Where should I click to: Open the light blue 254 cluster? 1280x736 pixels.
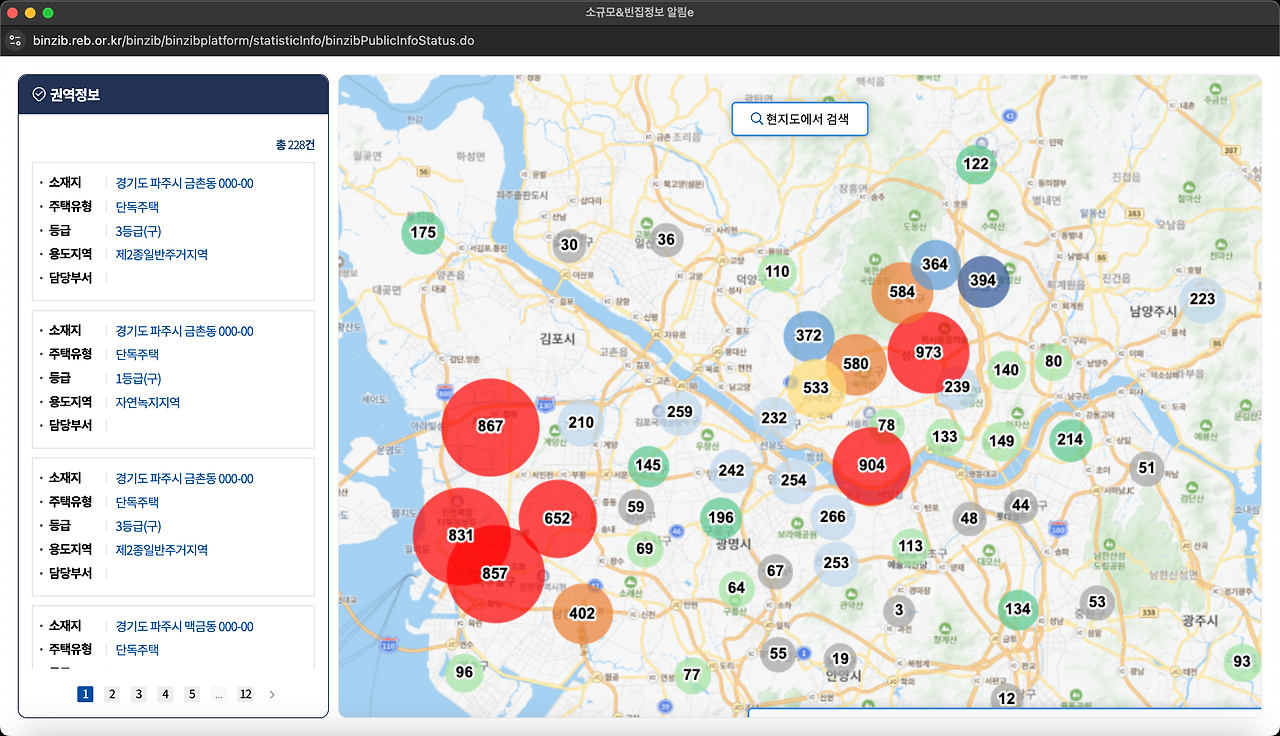pos(794,481)
